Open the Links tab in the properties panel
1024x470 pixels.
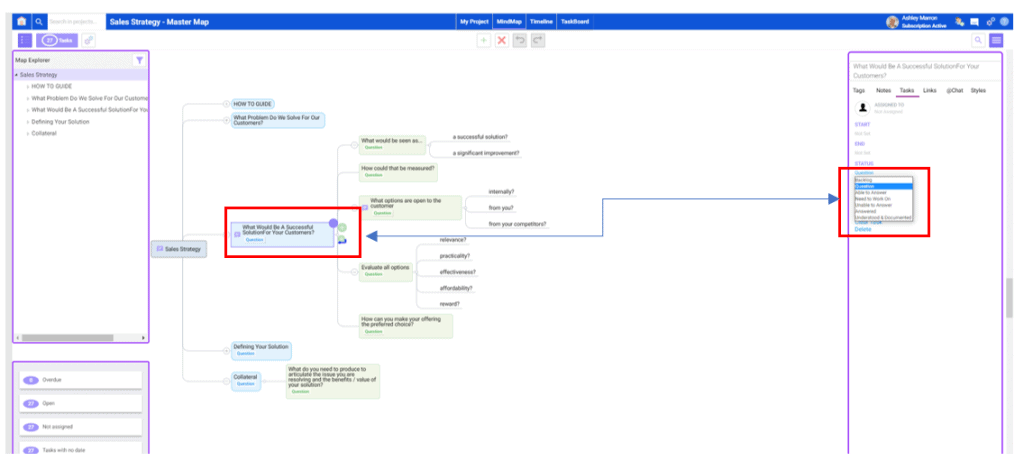click(929, 91)
